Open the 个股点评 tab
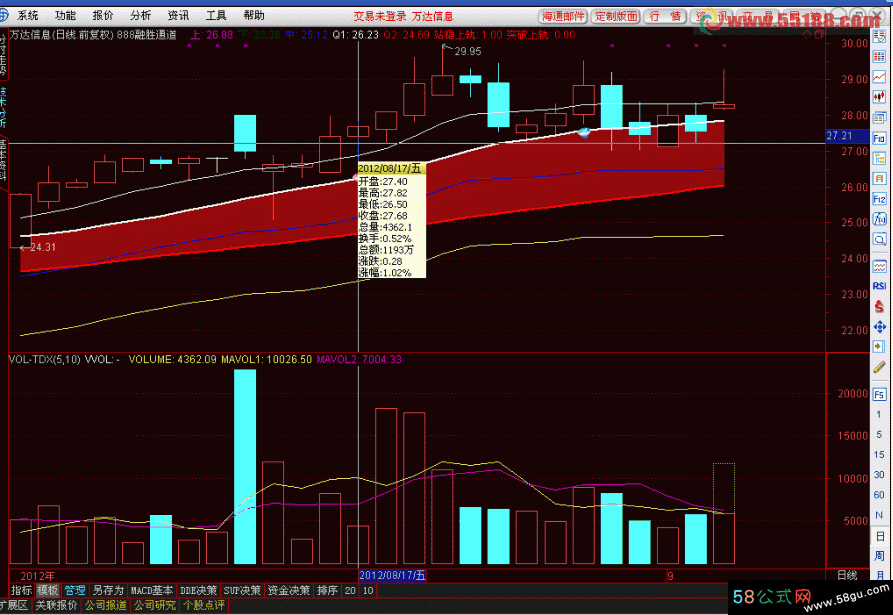The width and height of the screenshot is (893, 615). click(204, 605)
